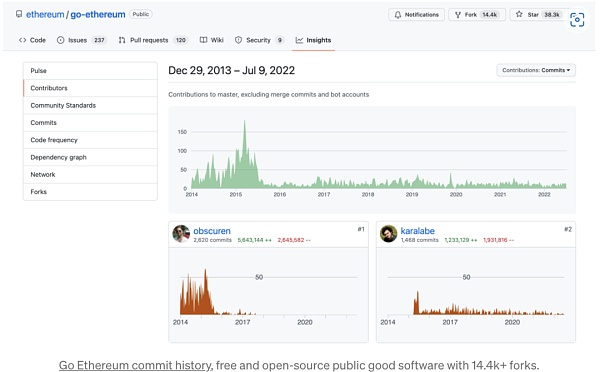The height and width of the screenshot is (372, 600).
Task: Open the Security tab
Action: pos(259,40)
